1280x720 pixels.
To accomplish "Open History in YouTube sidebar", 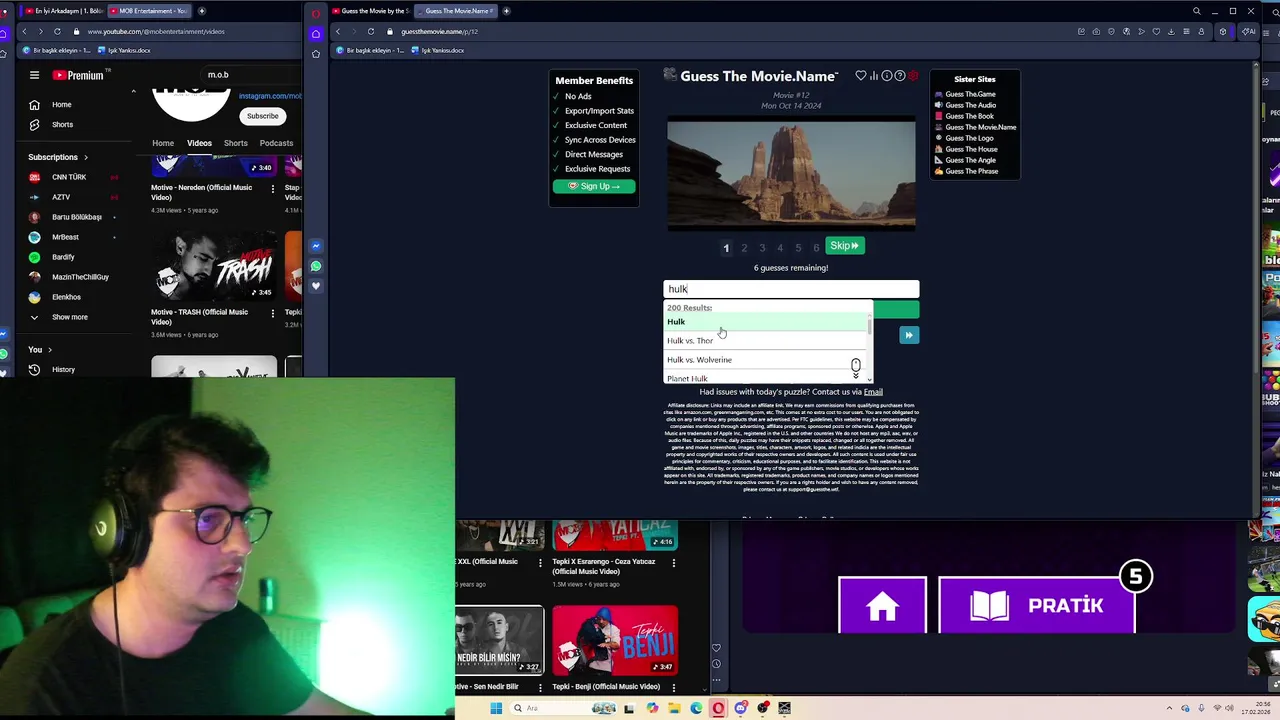I will 63,369.
